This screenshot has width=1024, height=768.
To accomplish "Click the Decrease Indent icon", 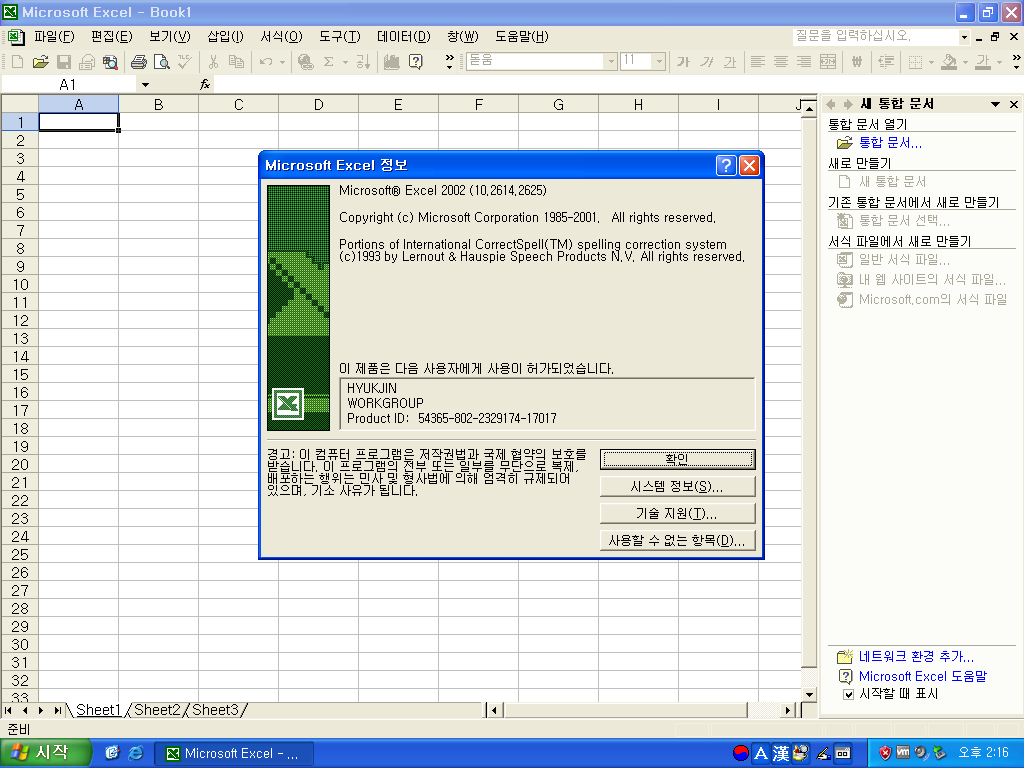I will click(886, 62).
